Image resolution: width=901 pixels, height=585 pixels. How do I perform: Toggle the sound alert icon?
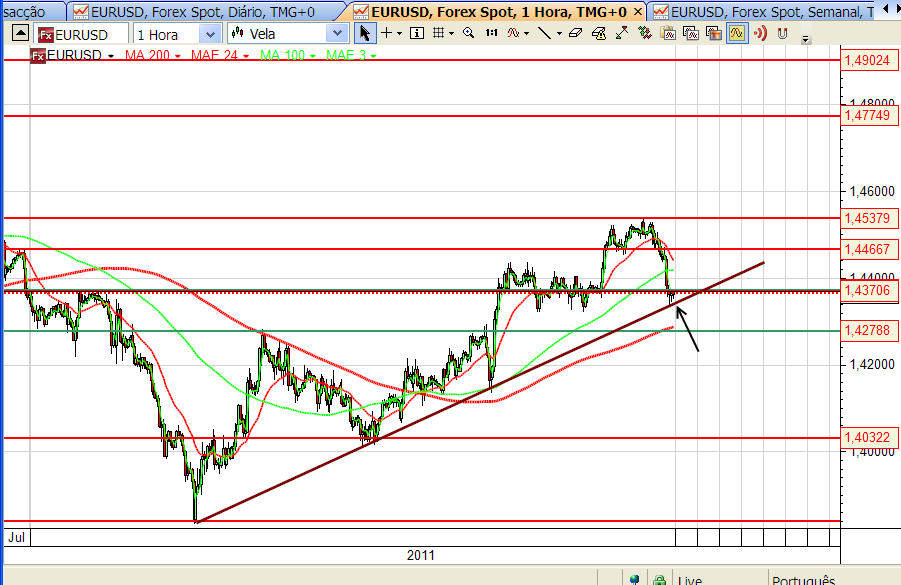coord(760,33)
